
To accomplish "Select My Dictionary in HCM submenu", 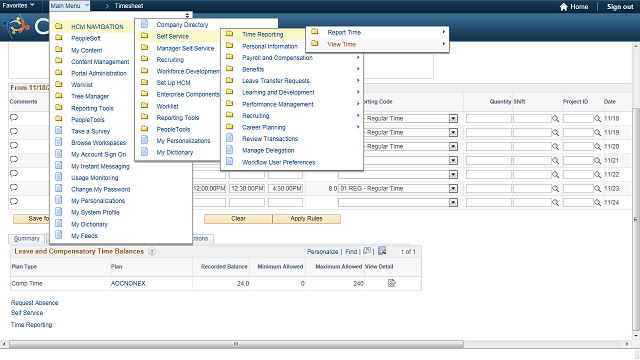I will pyautogui.click(x=175, y=152).
